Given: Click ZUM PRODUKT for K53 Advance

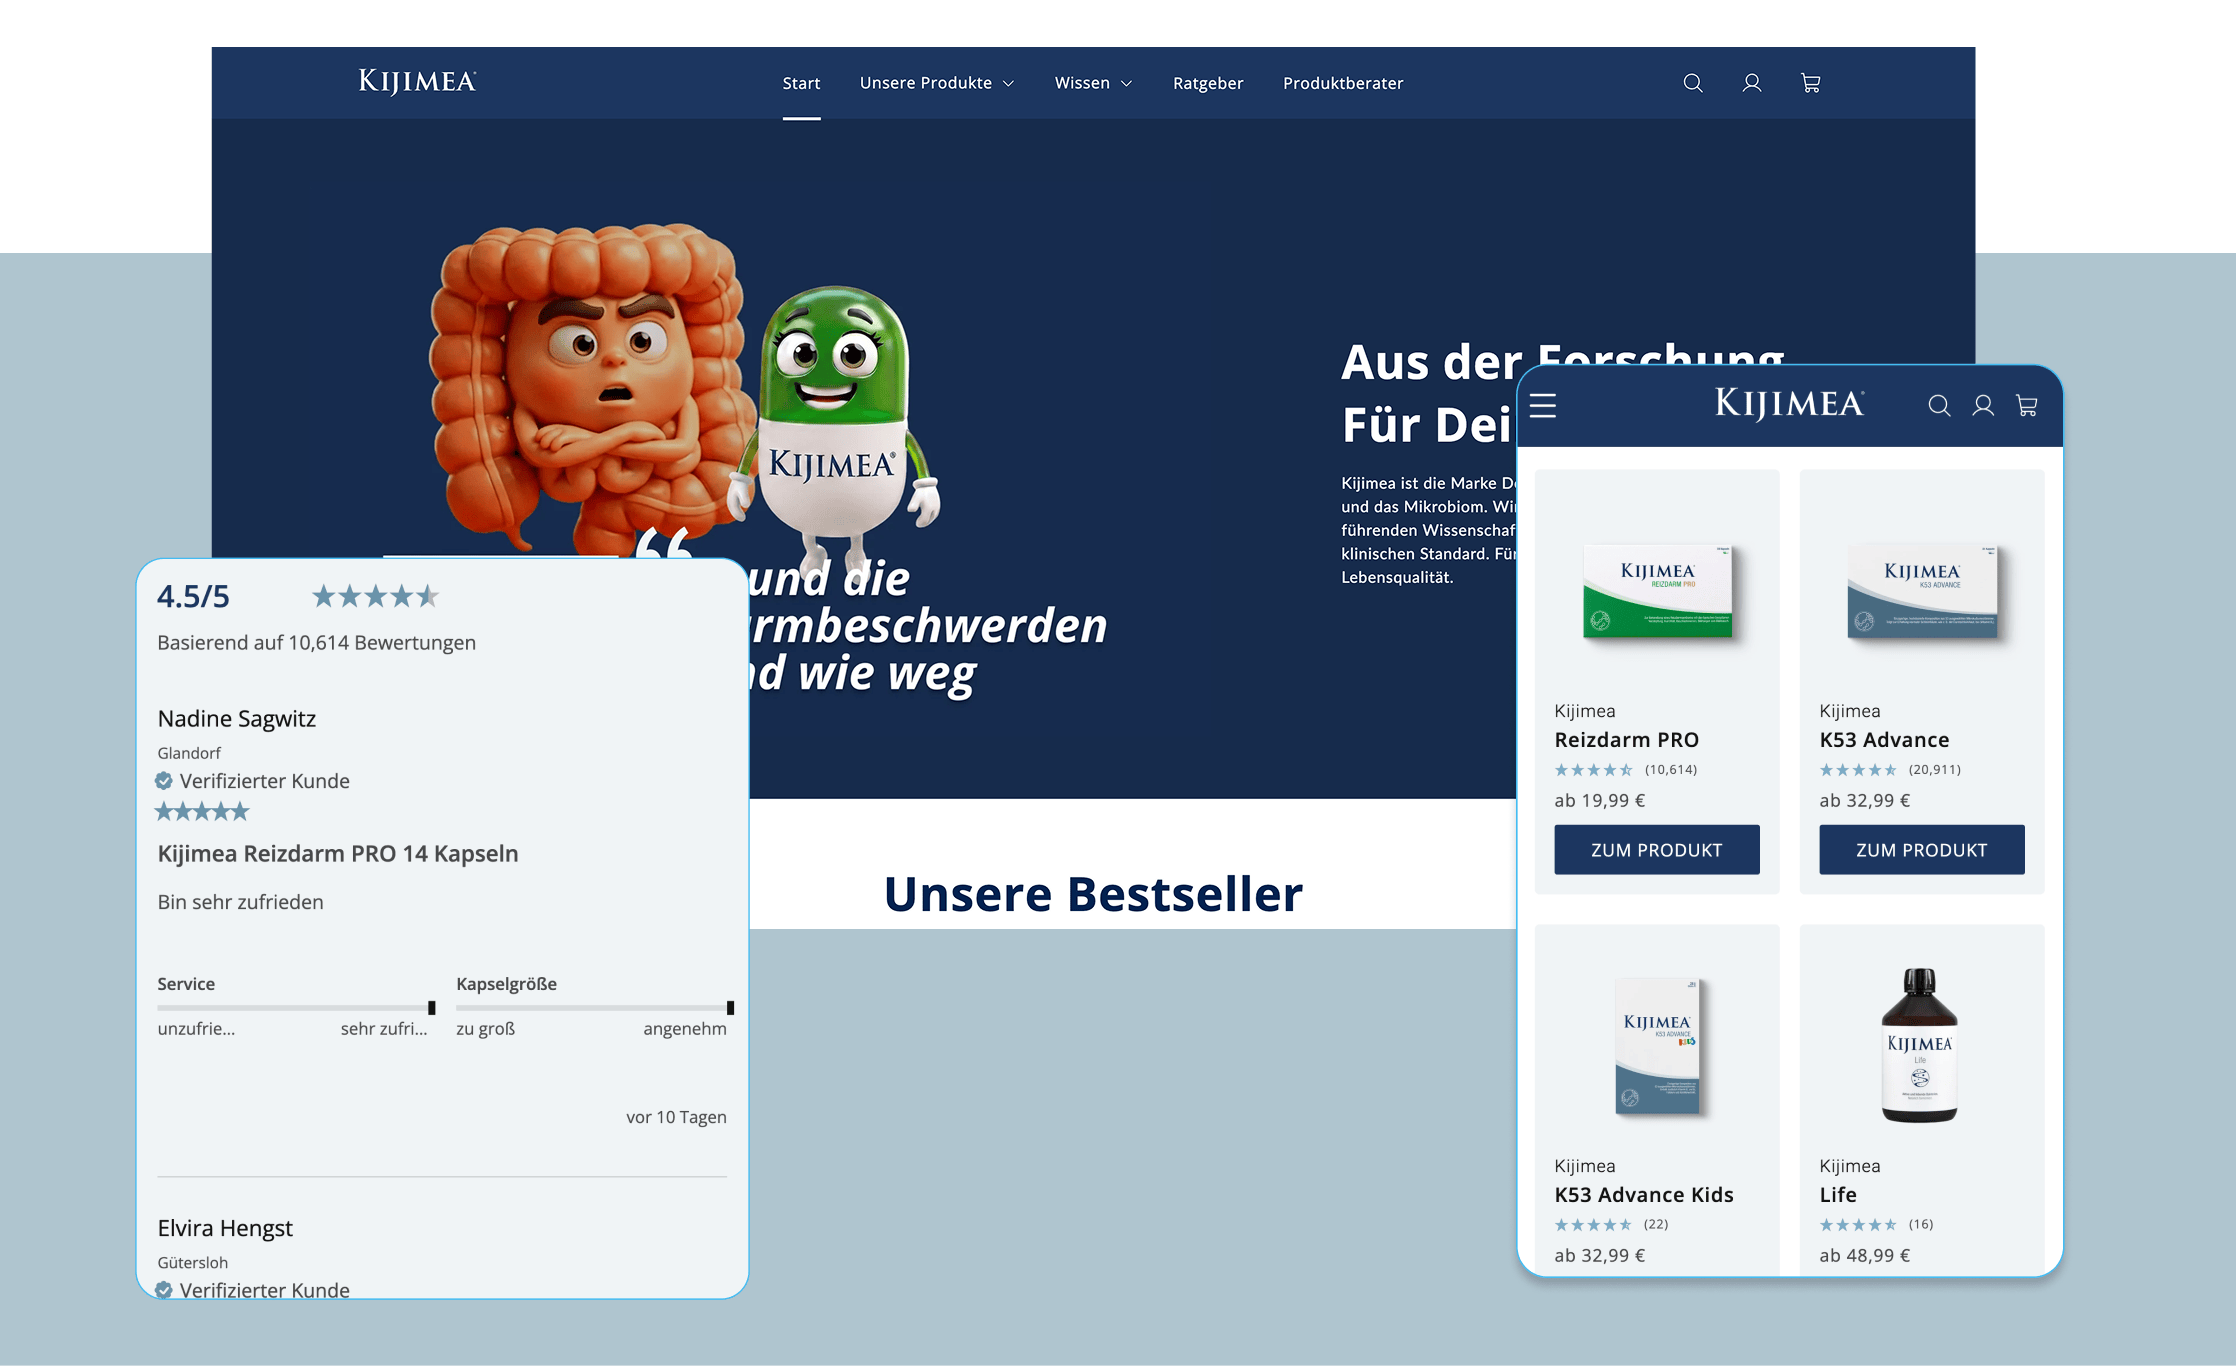Looking at the screenshot, I should pos(1921,849).
